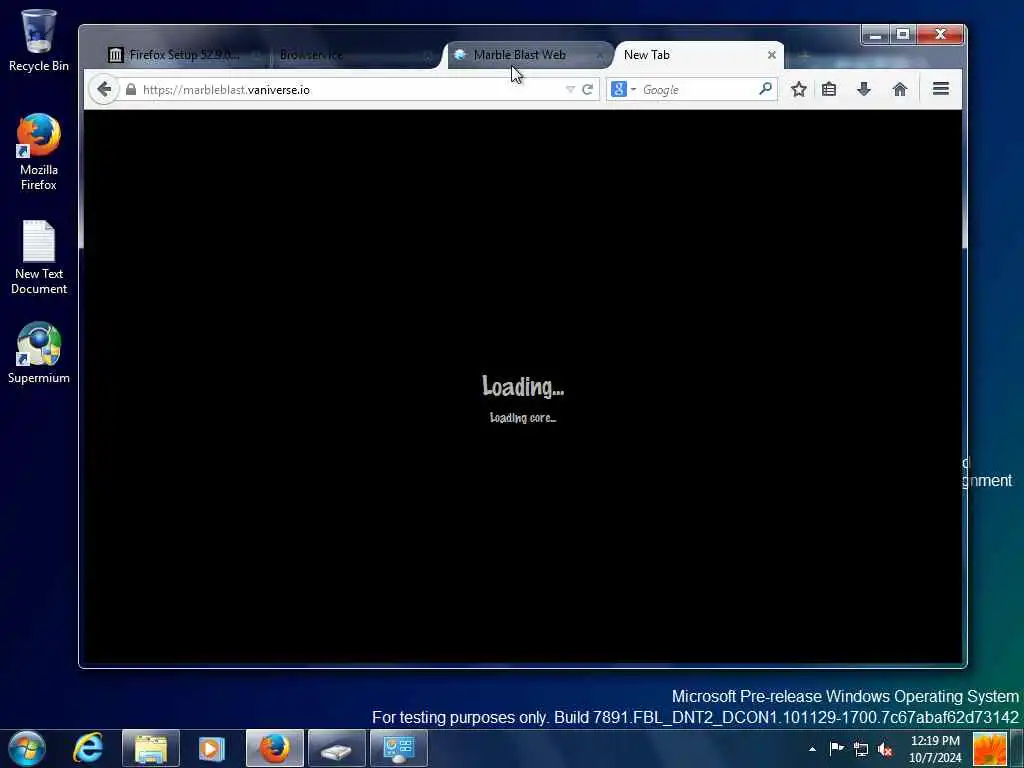Select the Mozilla Firefox desktop shortcut
Image resolution: width=1024 pixels, height=768 pixels.
pyautogui.click(x=39, y=152)
